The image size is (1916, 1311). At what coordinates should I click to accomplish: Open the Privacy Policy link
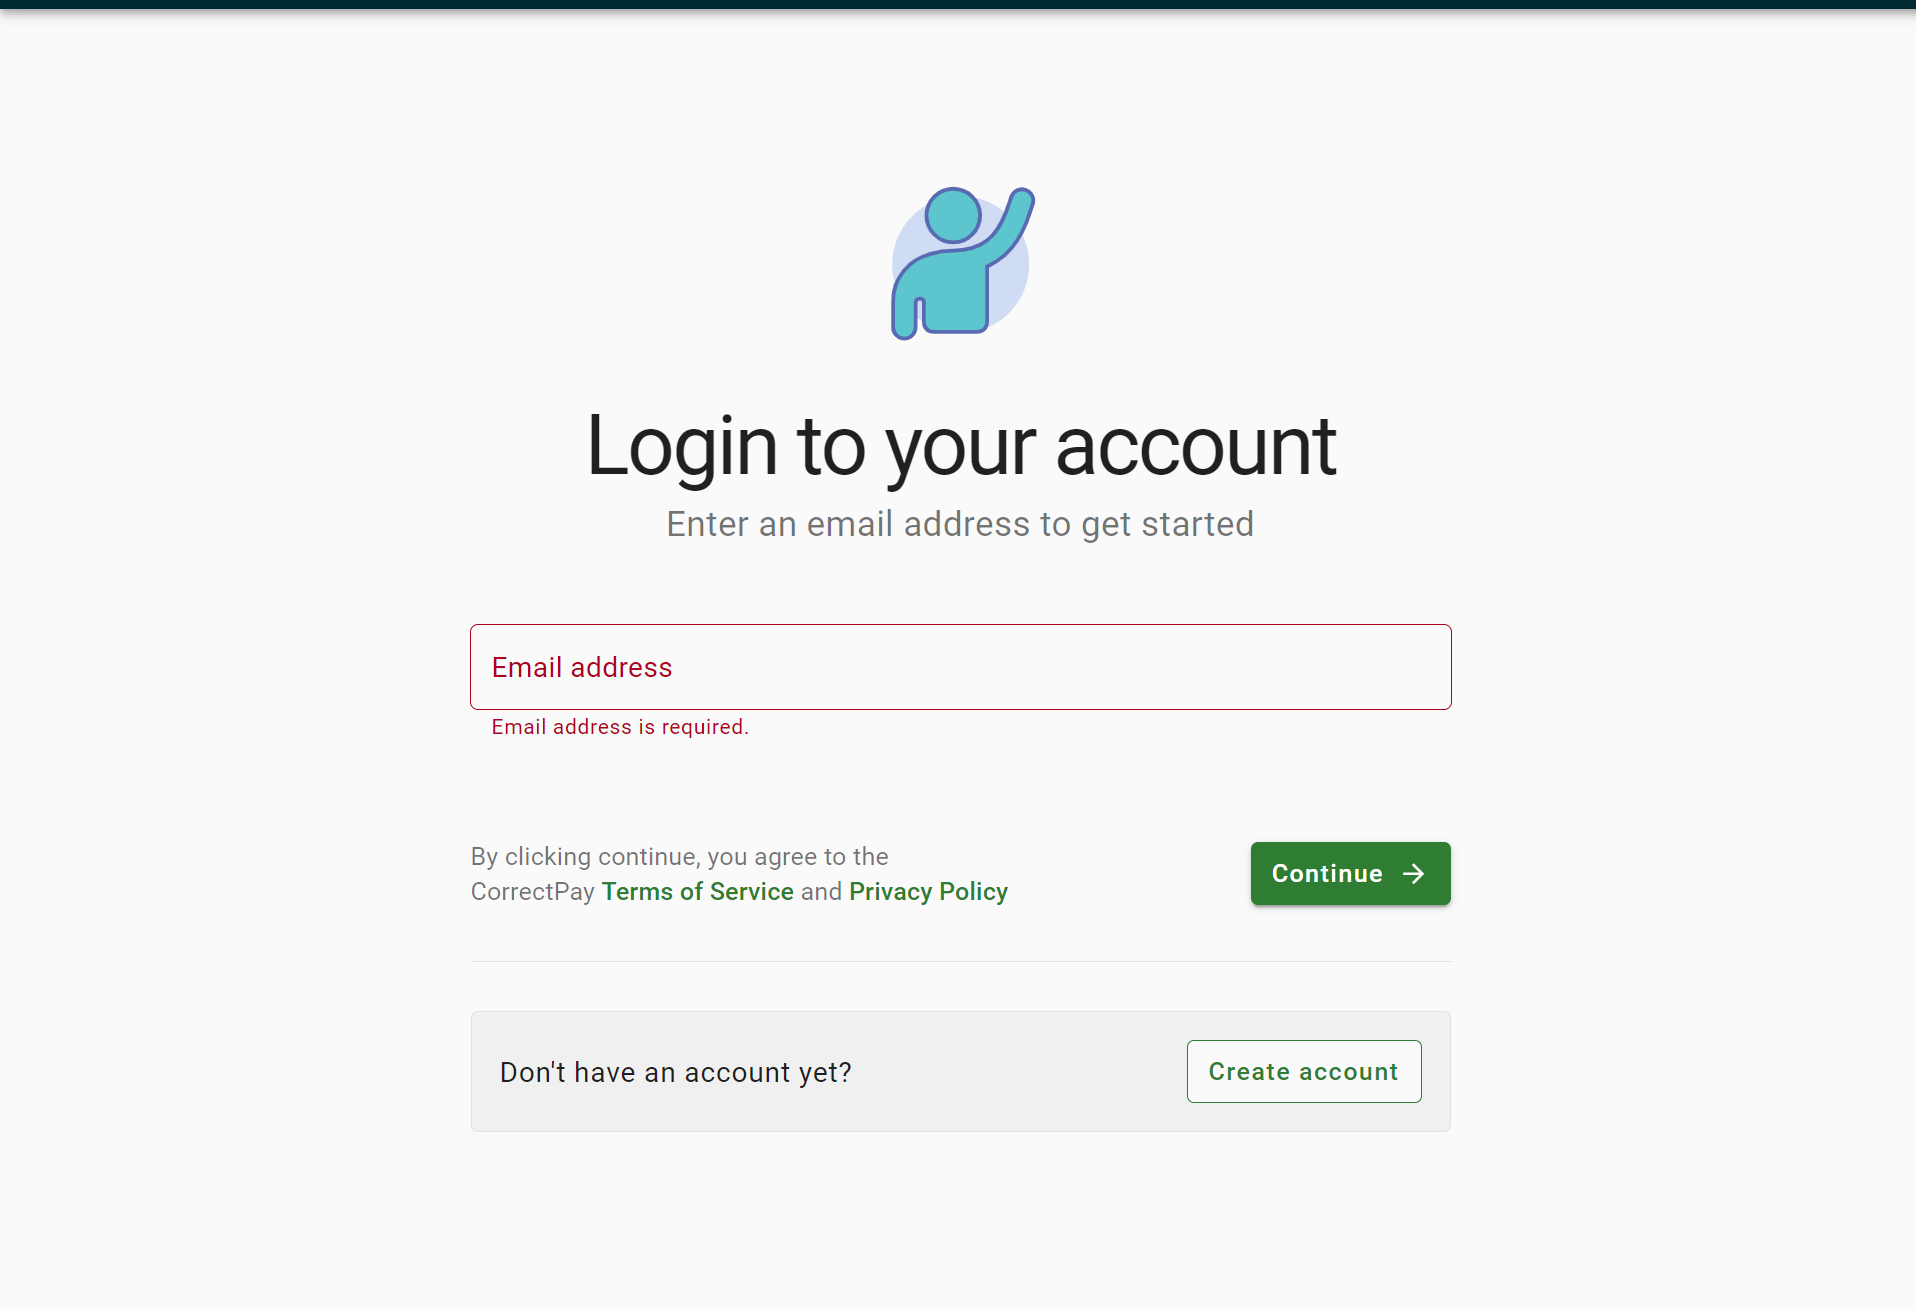(x=928, y=891)
